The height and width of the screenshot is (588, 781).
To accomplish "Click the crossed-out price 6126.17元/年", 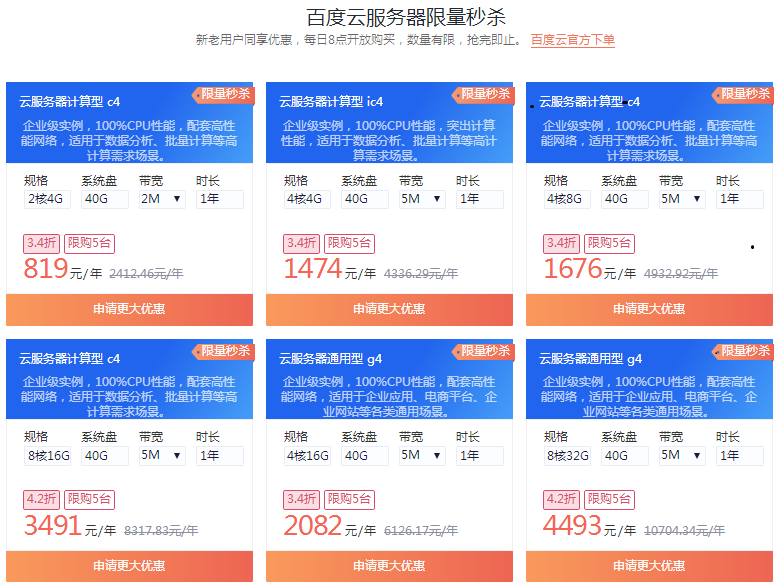I will coord(421,531).
